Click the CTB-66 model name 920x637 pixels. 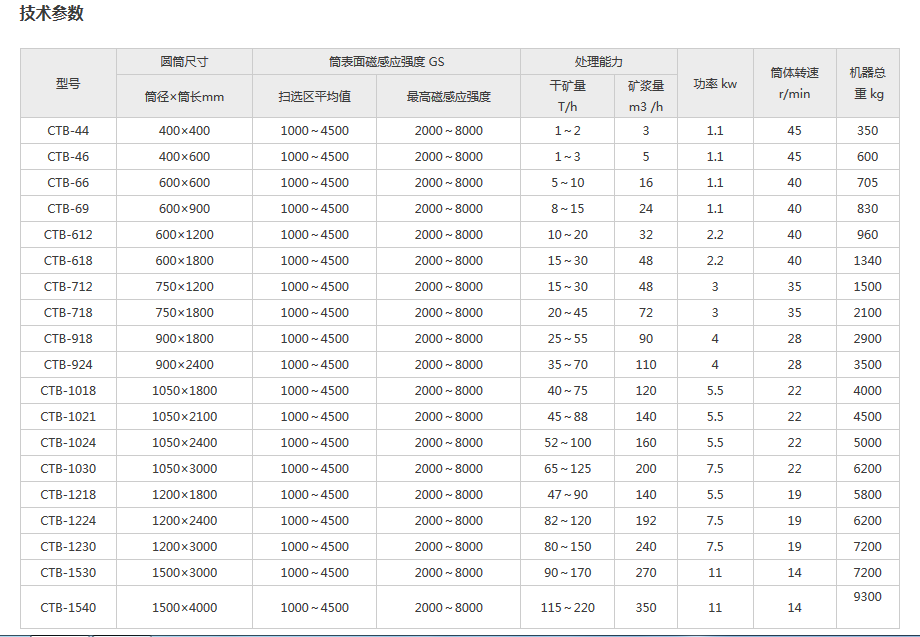(68, 182)
